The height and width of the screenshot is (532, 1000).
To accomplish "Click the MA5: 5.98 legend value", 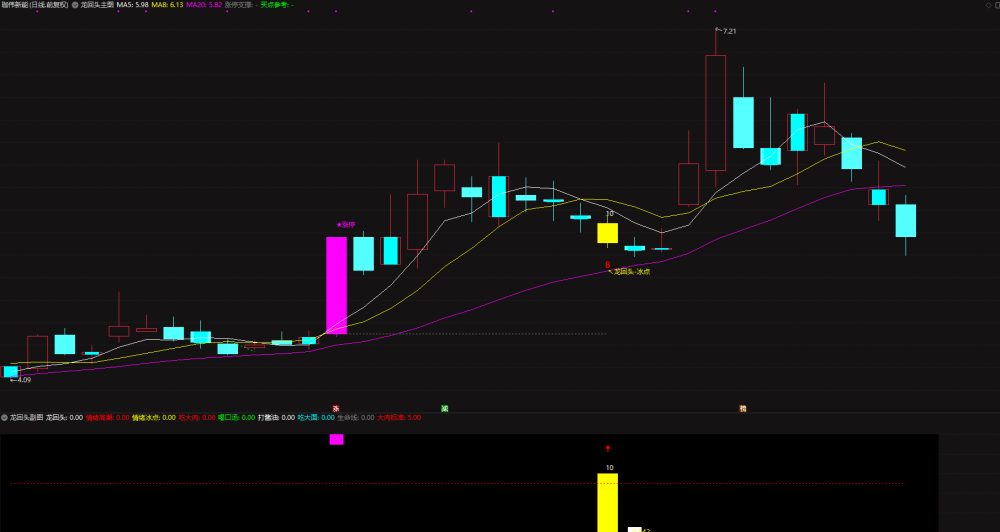I will tap(133, 4).
